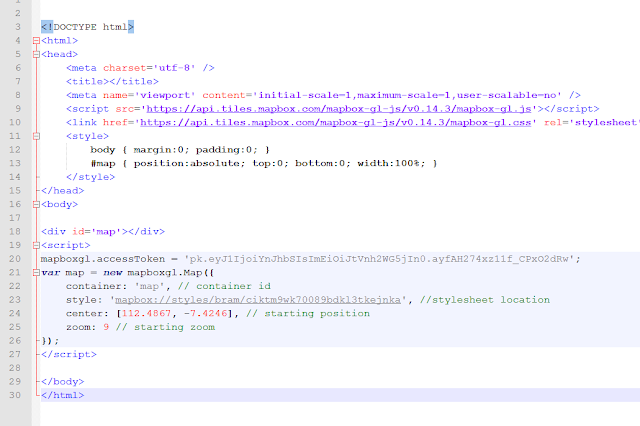Click line number 30 in the margin

click(15, 395)
